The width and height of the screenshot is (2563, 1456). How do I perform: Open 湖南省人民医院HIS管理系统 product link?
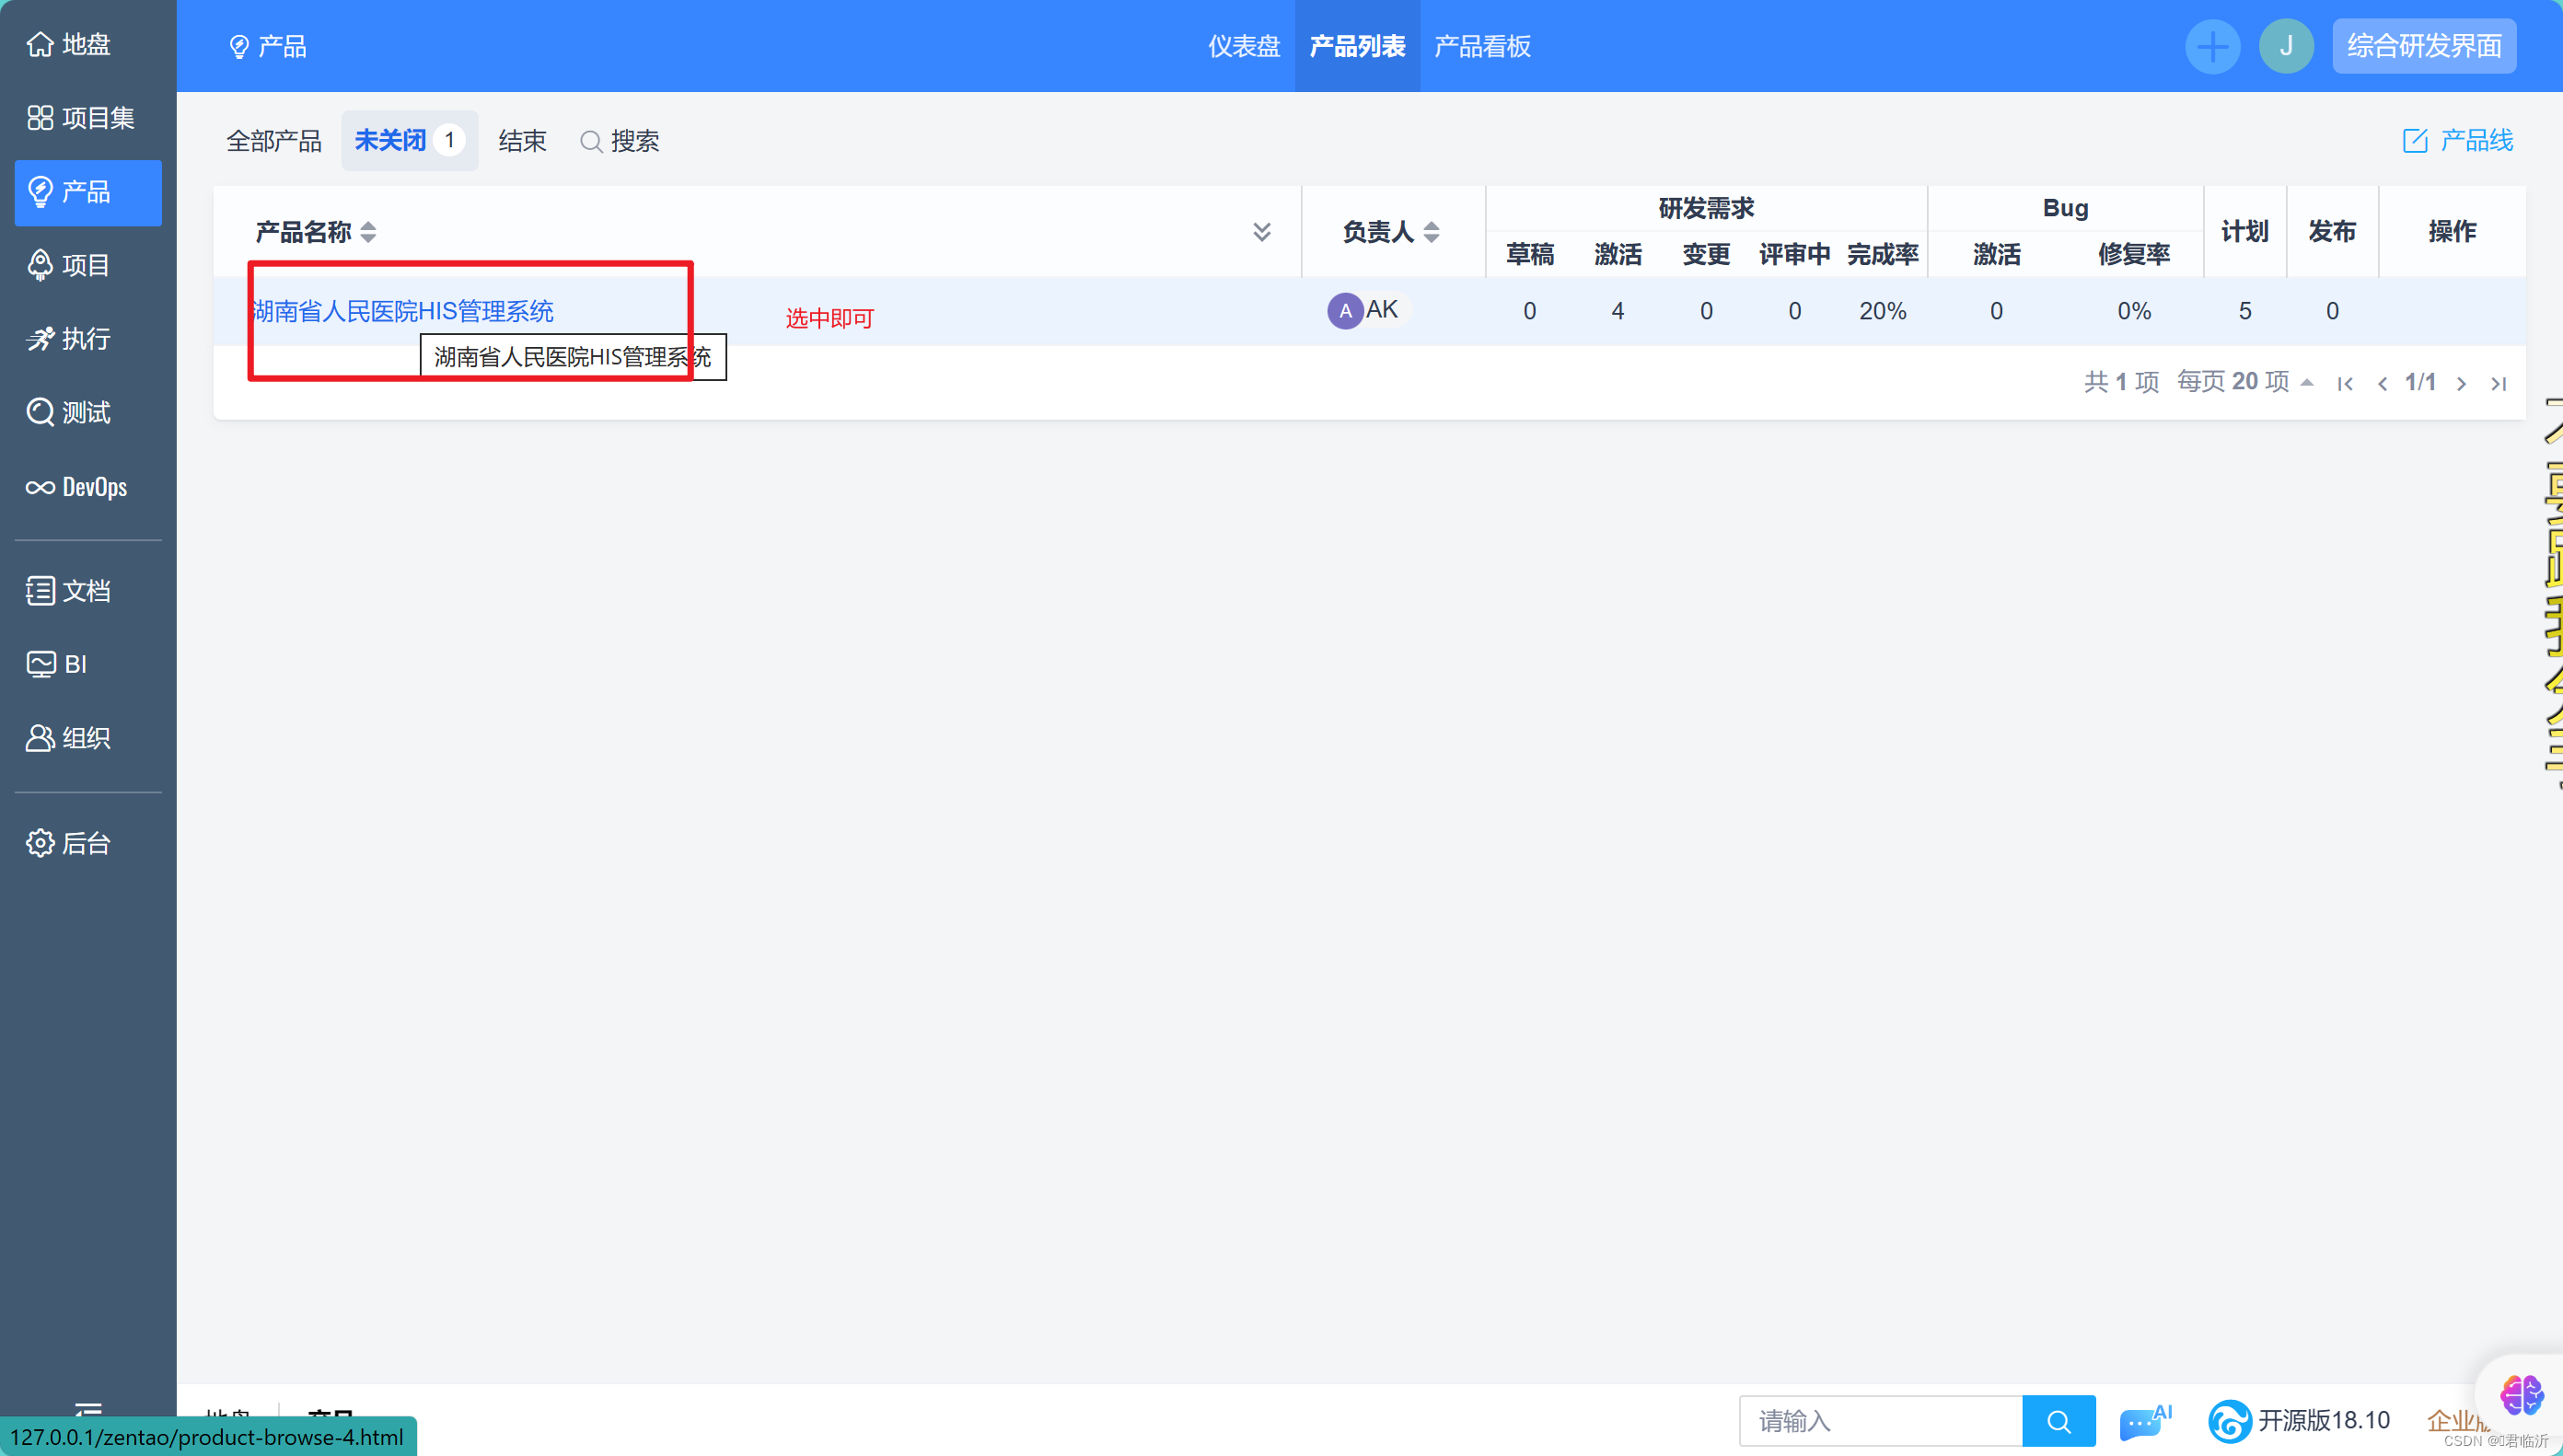tap(403, 311)
